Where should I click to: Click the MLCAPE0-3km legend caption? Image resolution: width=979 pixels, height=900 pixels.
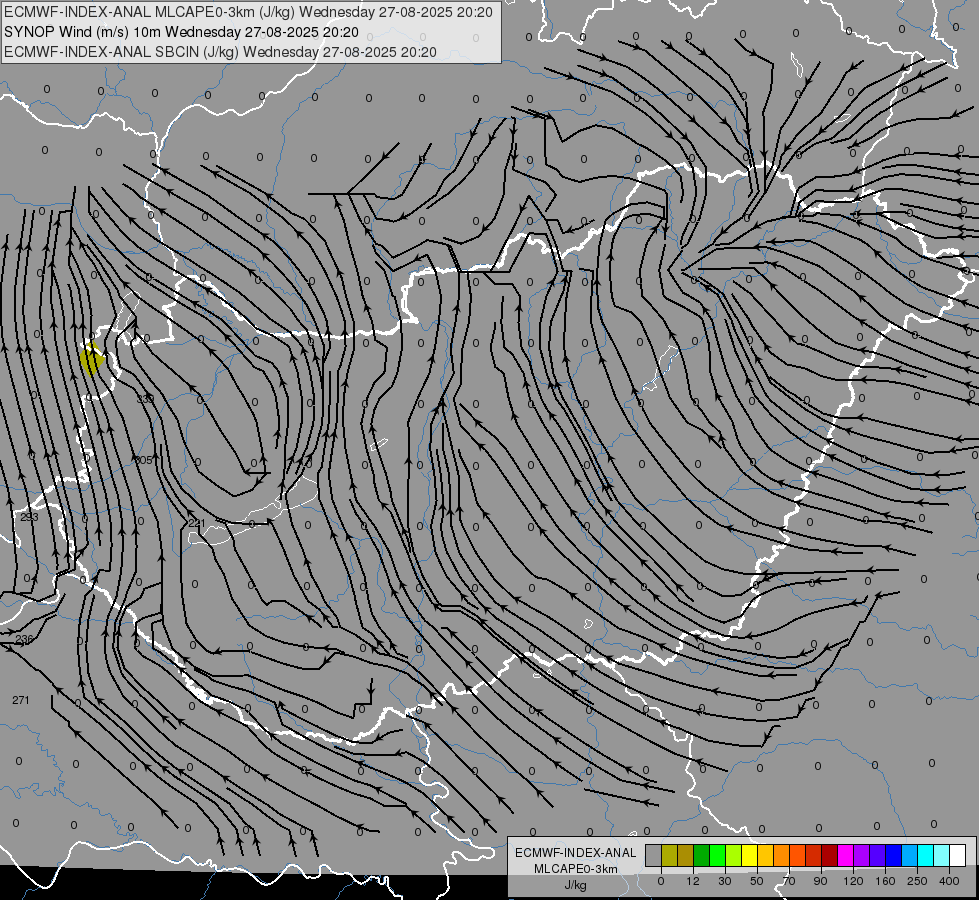575,869
